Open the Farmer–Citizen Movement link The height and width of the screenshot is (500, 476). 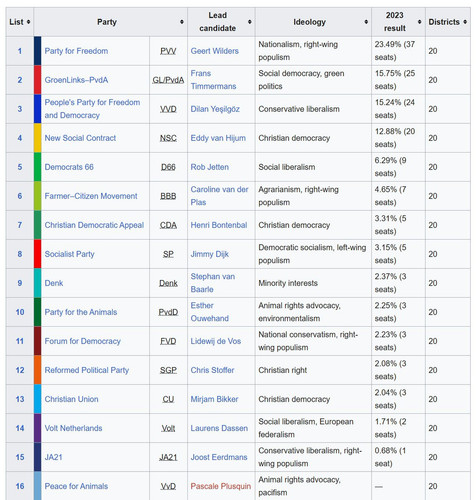point(91,196)
